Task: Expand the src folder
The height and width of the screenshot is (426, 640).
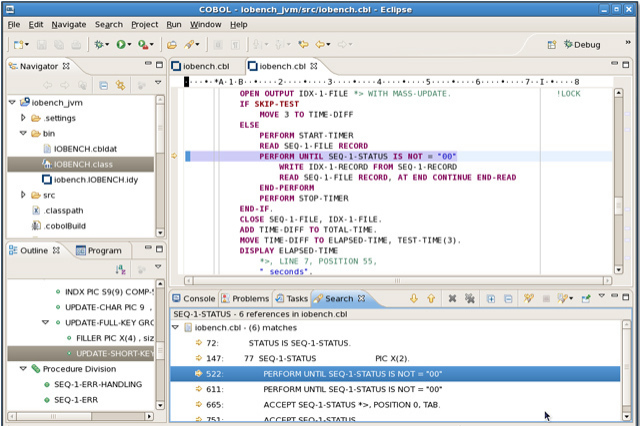Action: click(23, 195)
